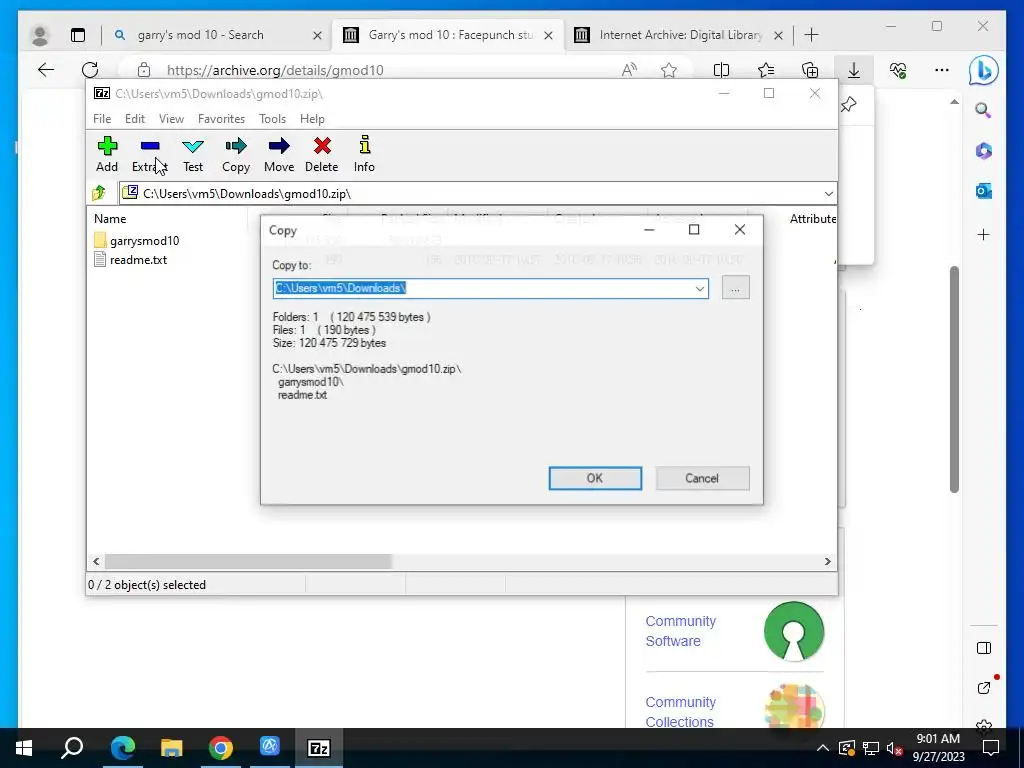Pin the Edge downloads flyout
The width and height of the screenshot is (1024, 768).
pos(848,104)
